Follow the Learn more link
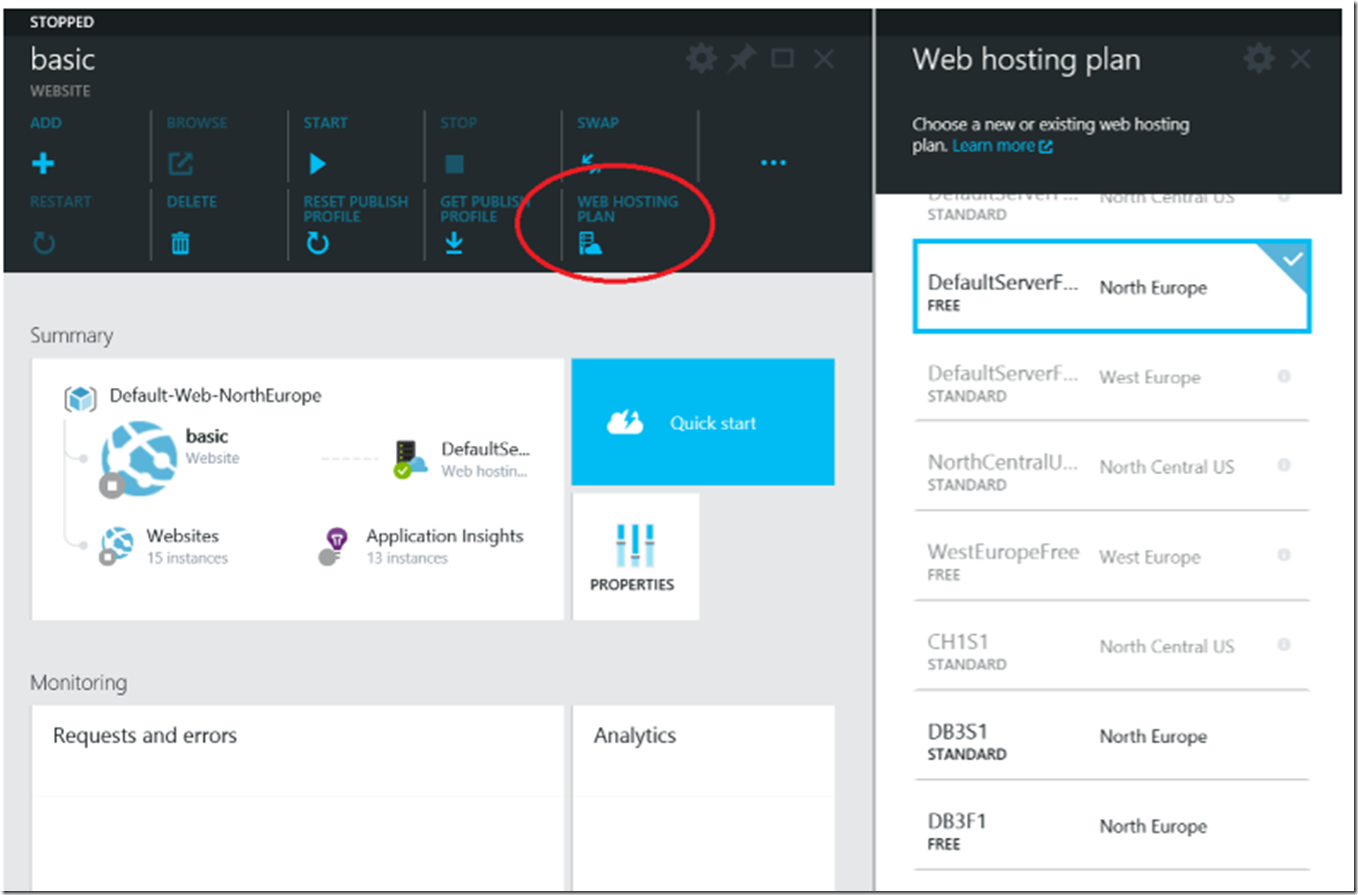The width and height of the screenshot is (1358, 895). 1002,146
